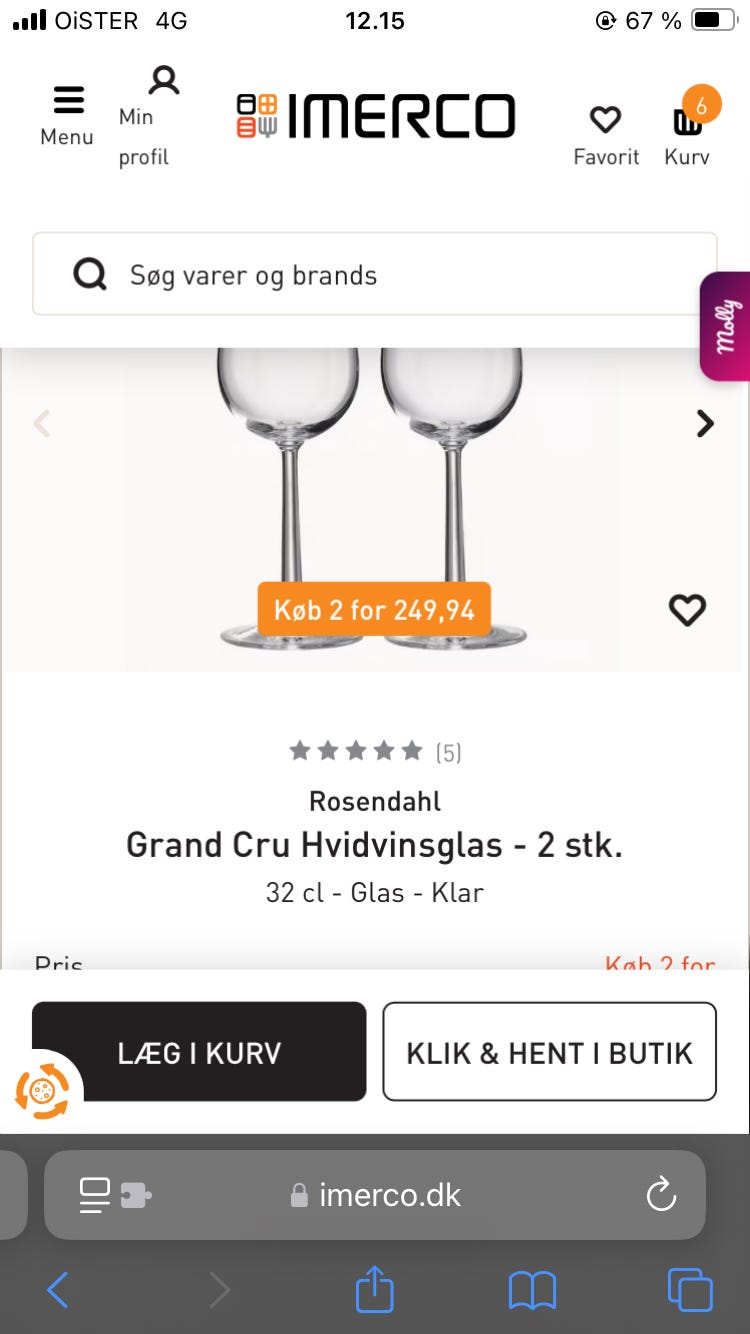Open the Kurv shopping basket

(688, 121)
